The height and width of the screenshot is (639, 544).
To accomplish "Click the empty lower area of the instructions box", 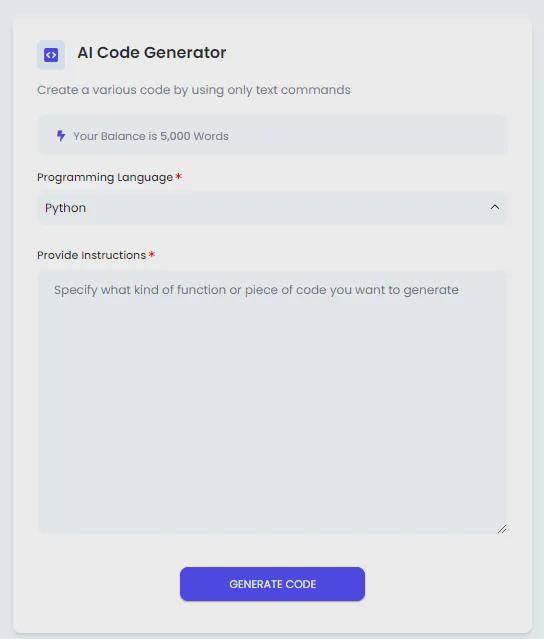I will click(272, 428).
